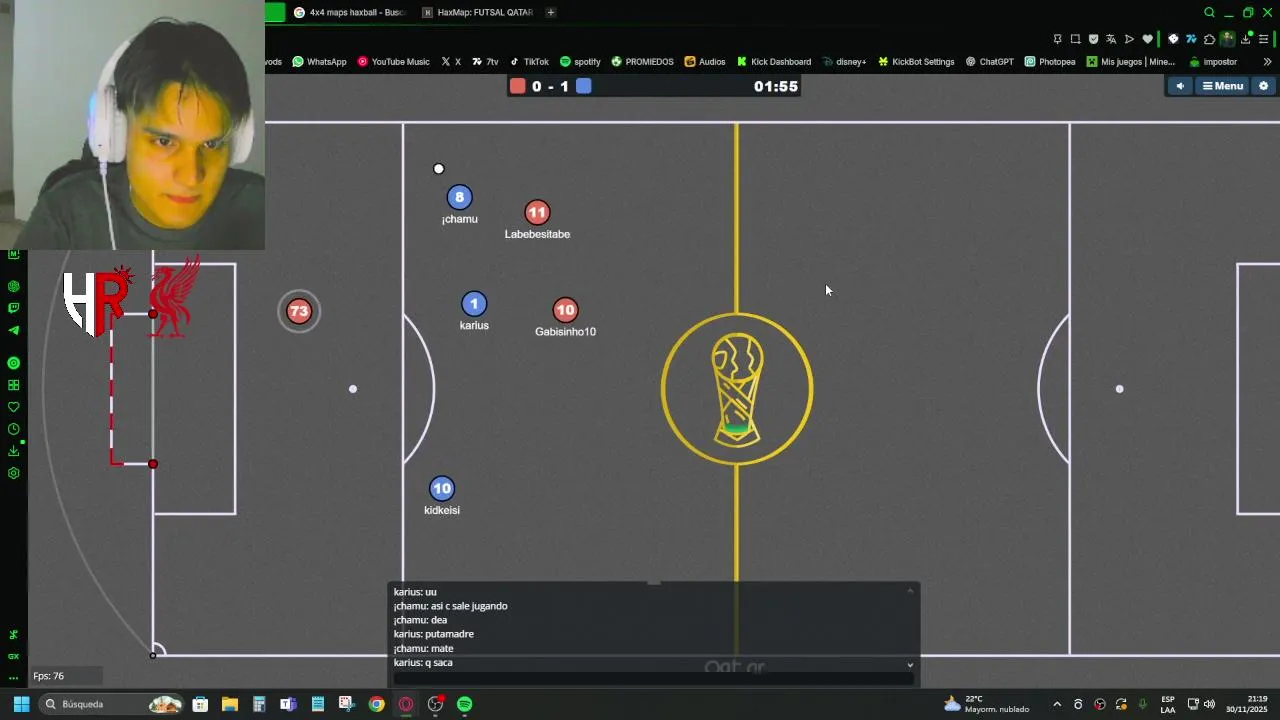This screenshot has width=1280, height=720.
Task: Open the browser downloads icon
Action: tap(1245, 39)
